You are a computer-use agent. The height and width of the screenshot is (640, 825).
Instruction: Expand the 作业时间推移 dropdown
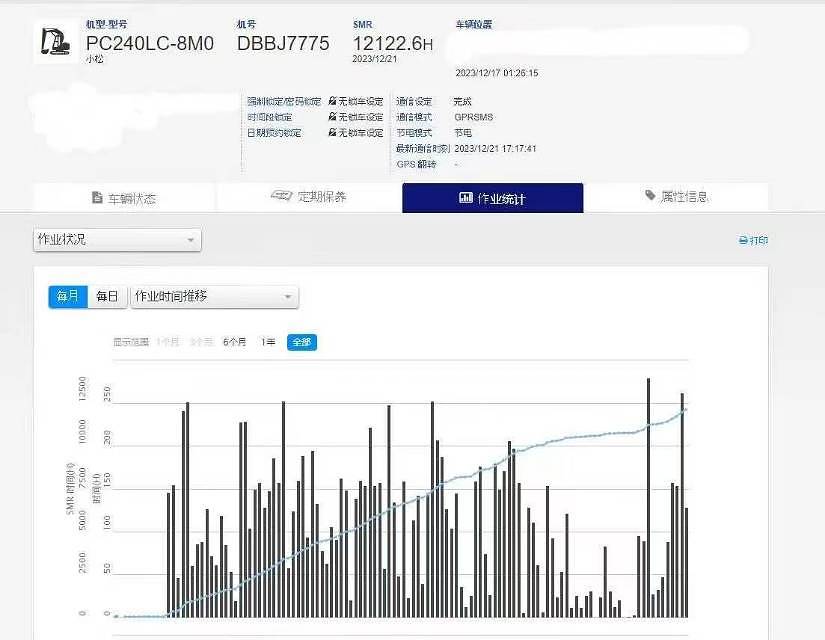[214, 297]
